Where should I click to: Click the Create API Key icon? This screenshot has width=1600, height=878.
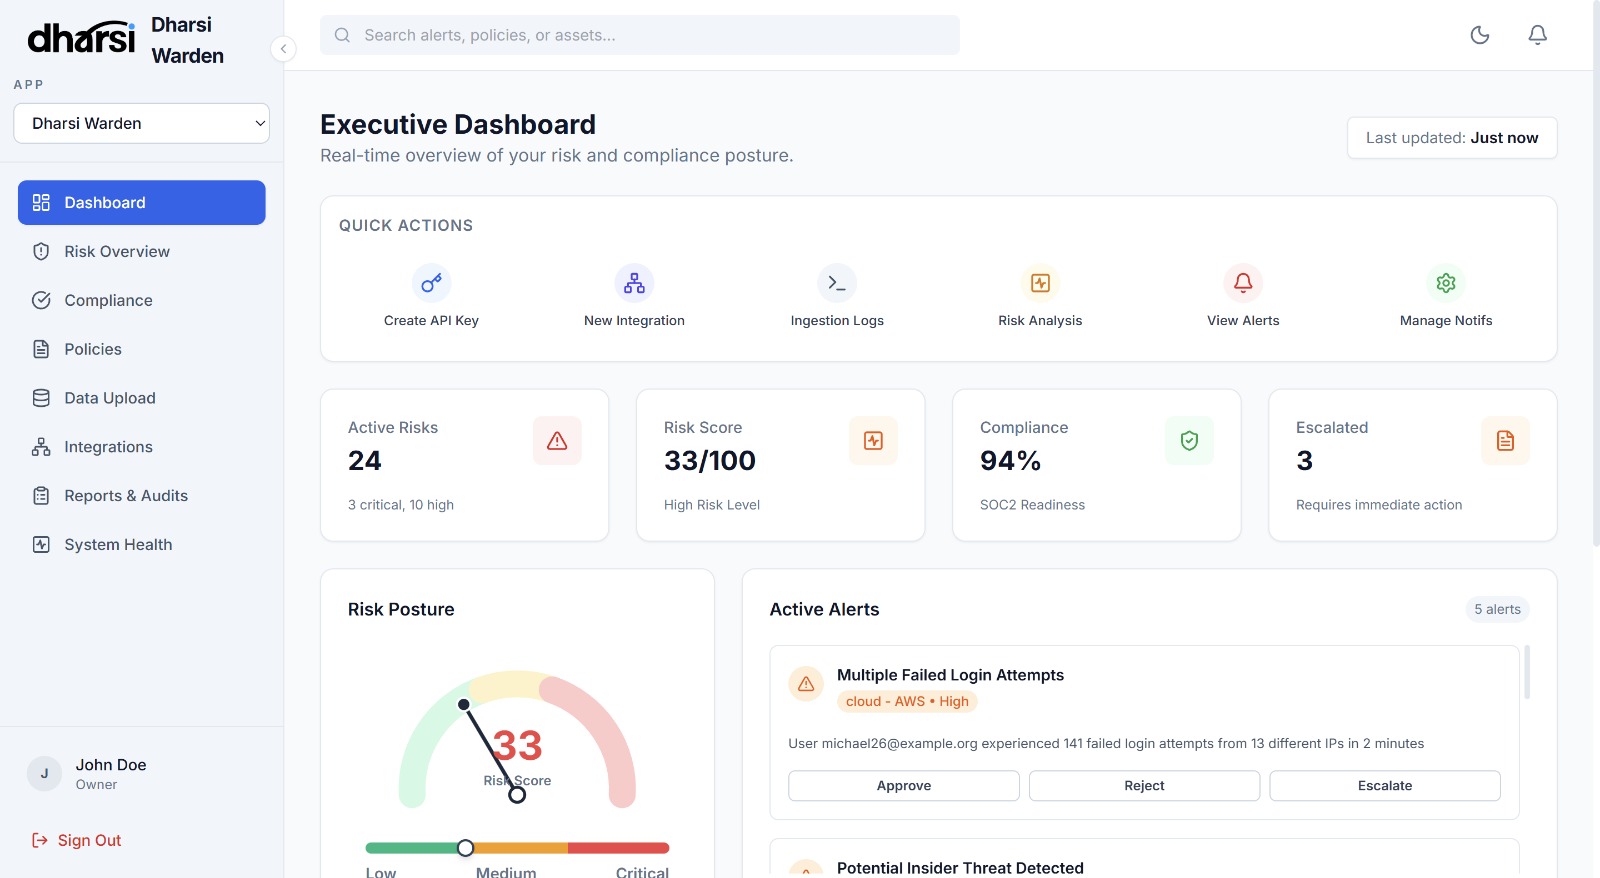point(431,284)
